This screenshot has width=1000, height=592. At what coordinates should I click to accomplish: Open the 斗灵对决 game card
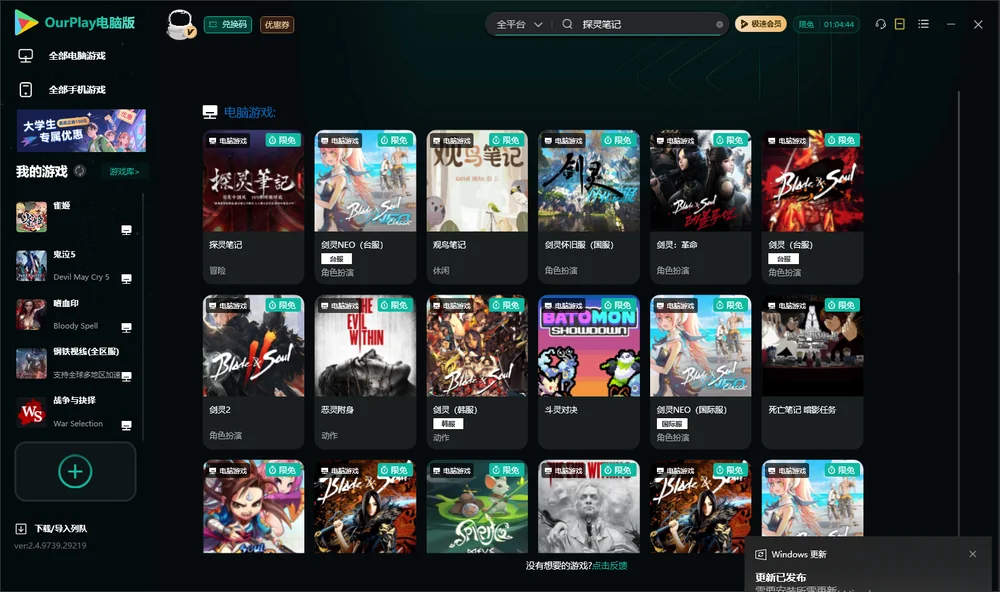point(589,372)
